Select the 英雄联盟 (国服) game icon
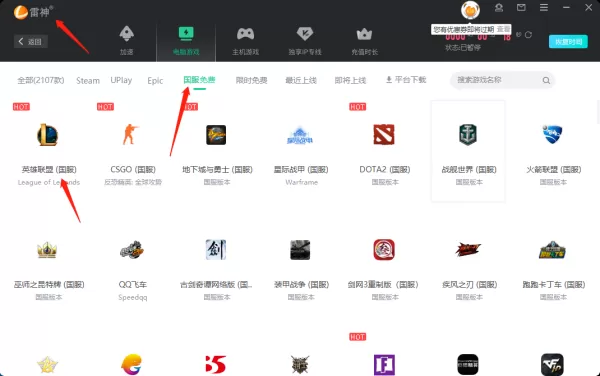 47,135
